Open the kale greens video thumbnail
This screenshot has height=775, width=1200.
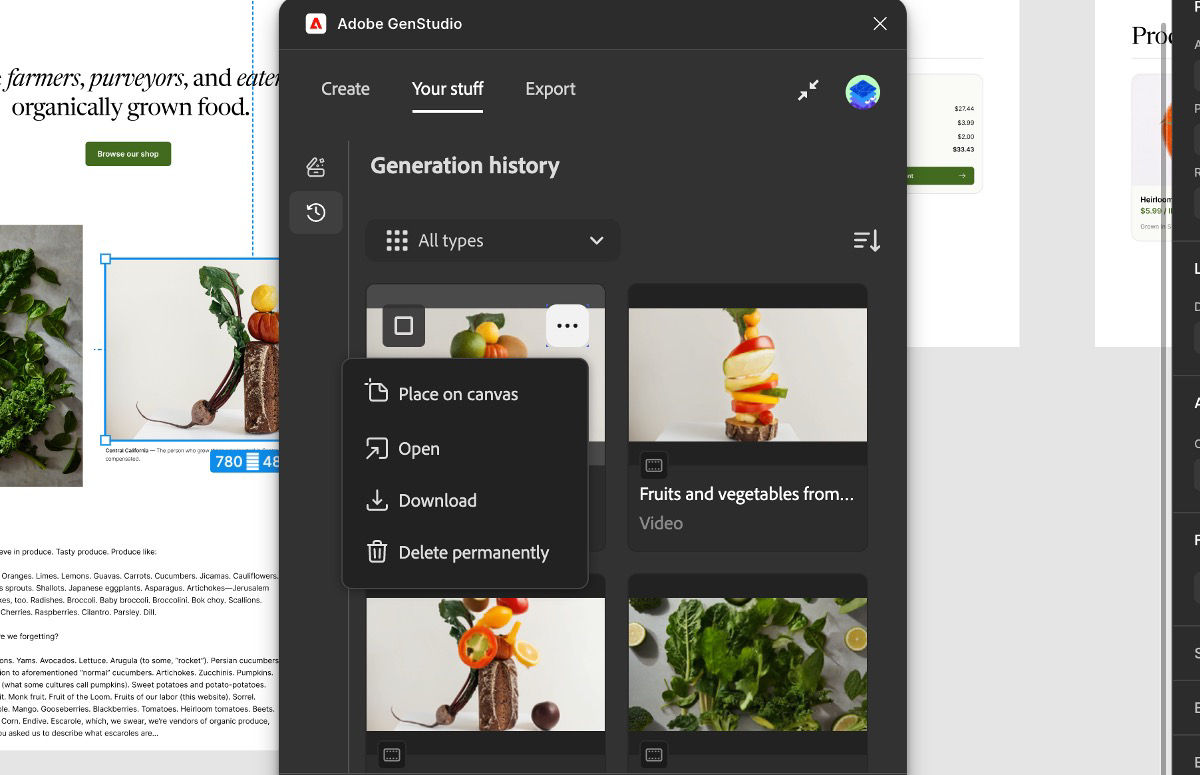point(747,663)
